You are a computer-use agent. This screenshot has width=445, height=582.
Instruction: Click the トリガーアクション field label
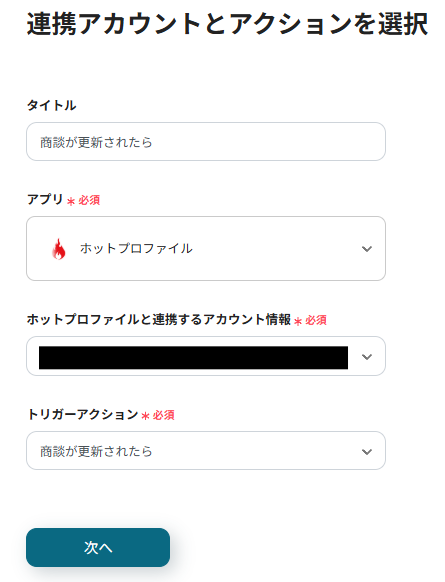coord(82,414)
